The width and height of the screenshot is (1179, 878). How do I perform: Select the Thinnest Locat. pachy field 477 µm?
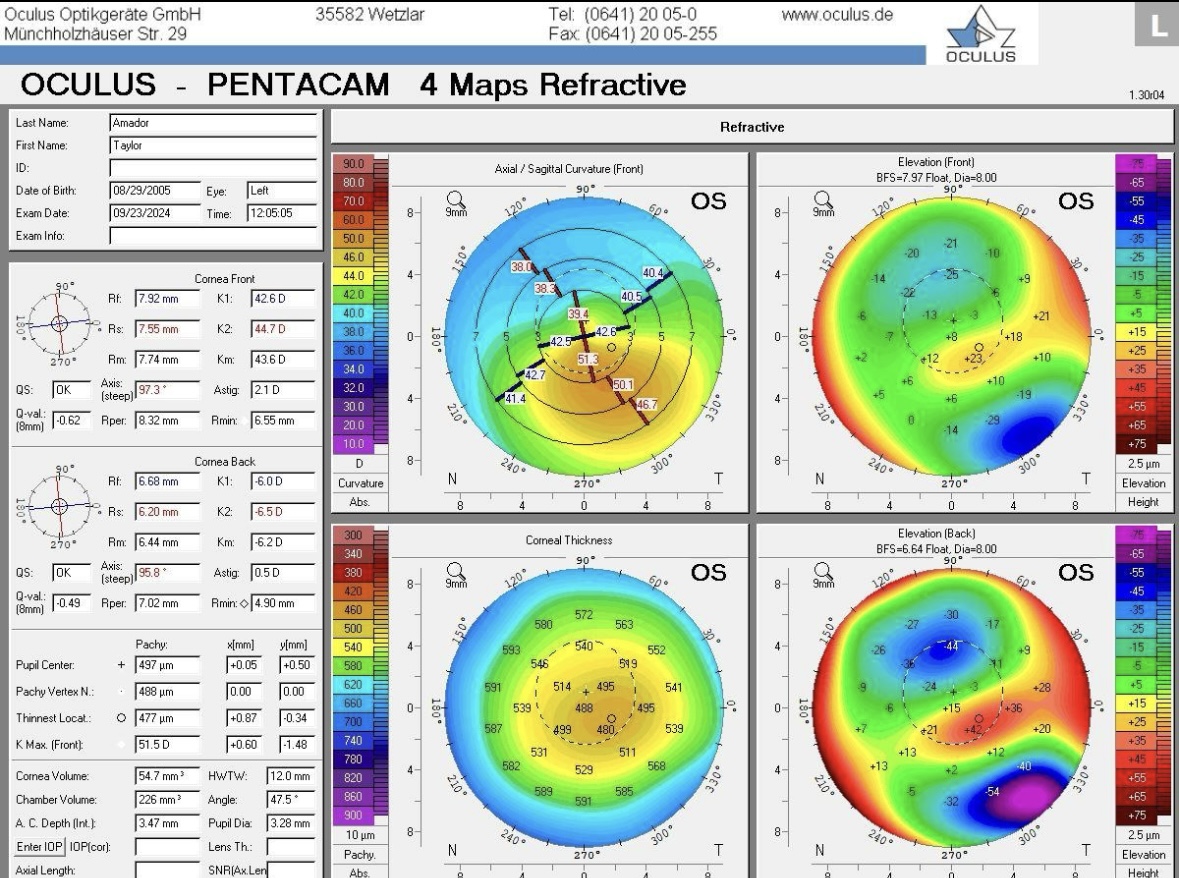point(168,718)
